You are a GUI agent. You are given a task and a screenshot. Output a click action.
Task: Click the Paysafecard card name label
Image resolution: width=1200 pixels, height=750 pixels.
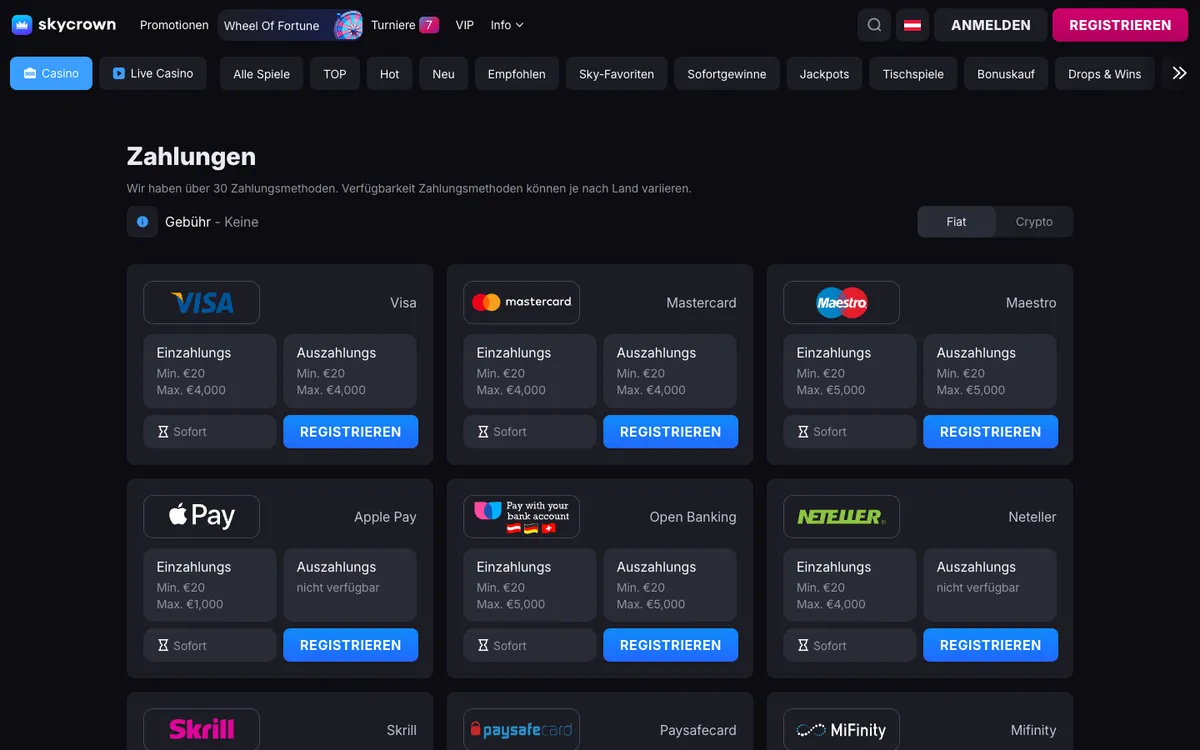(698, 731)
